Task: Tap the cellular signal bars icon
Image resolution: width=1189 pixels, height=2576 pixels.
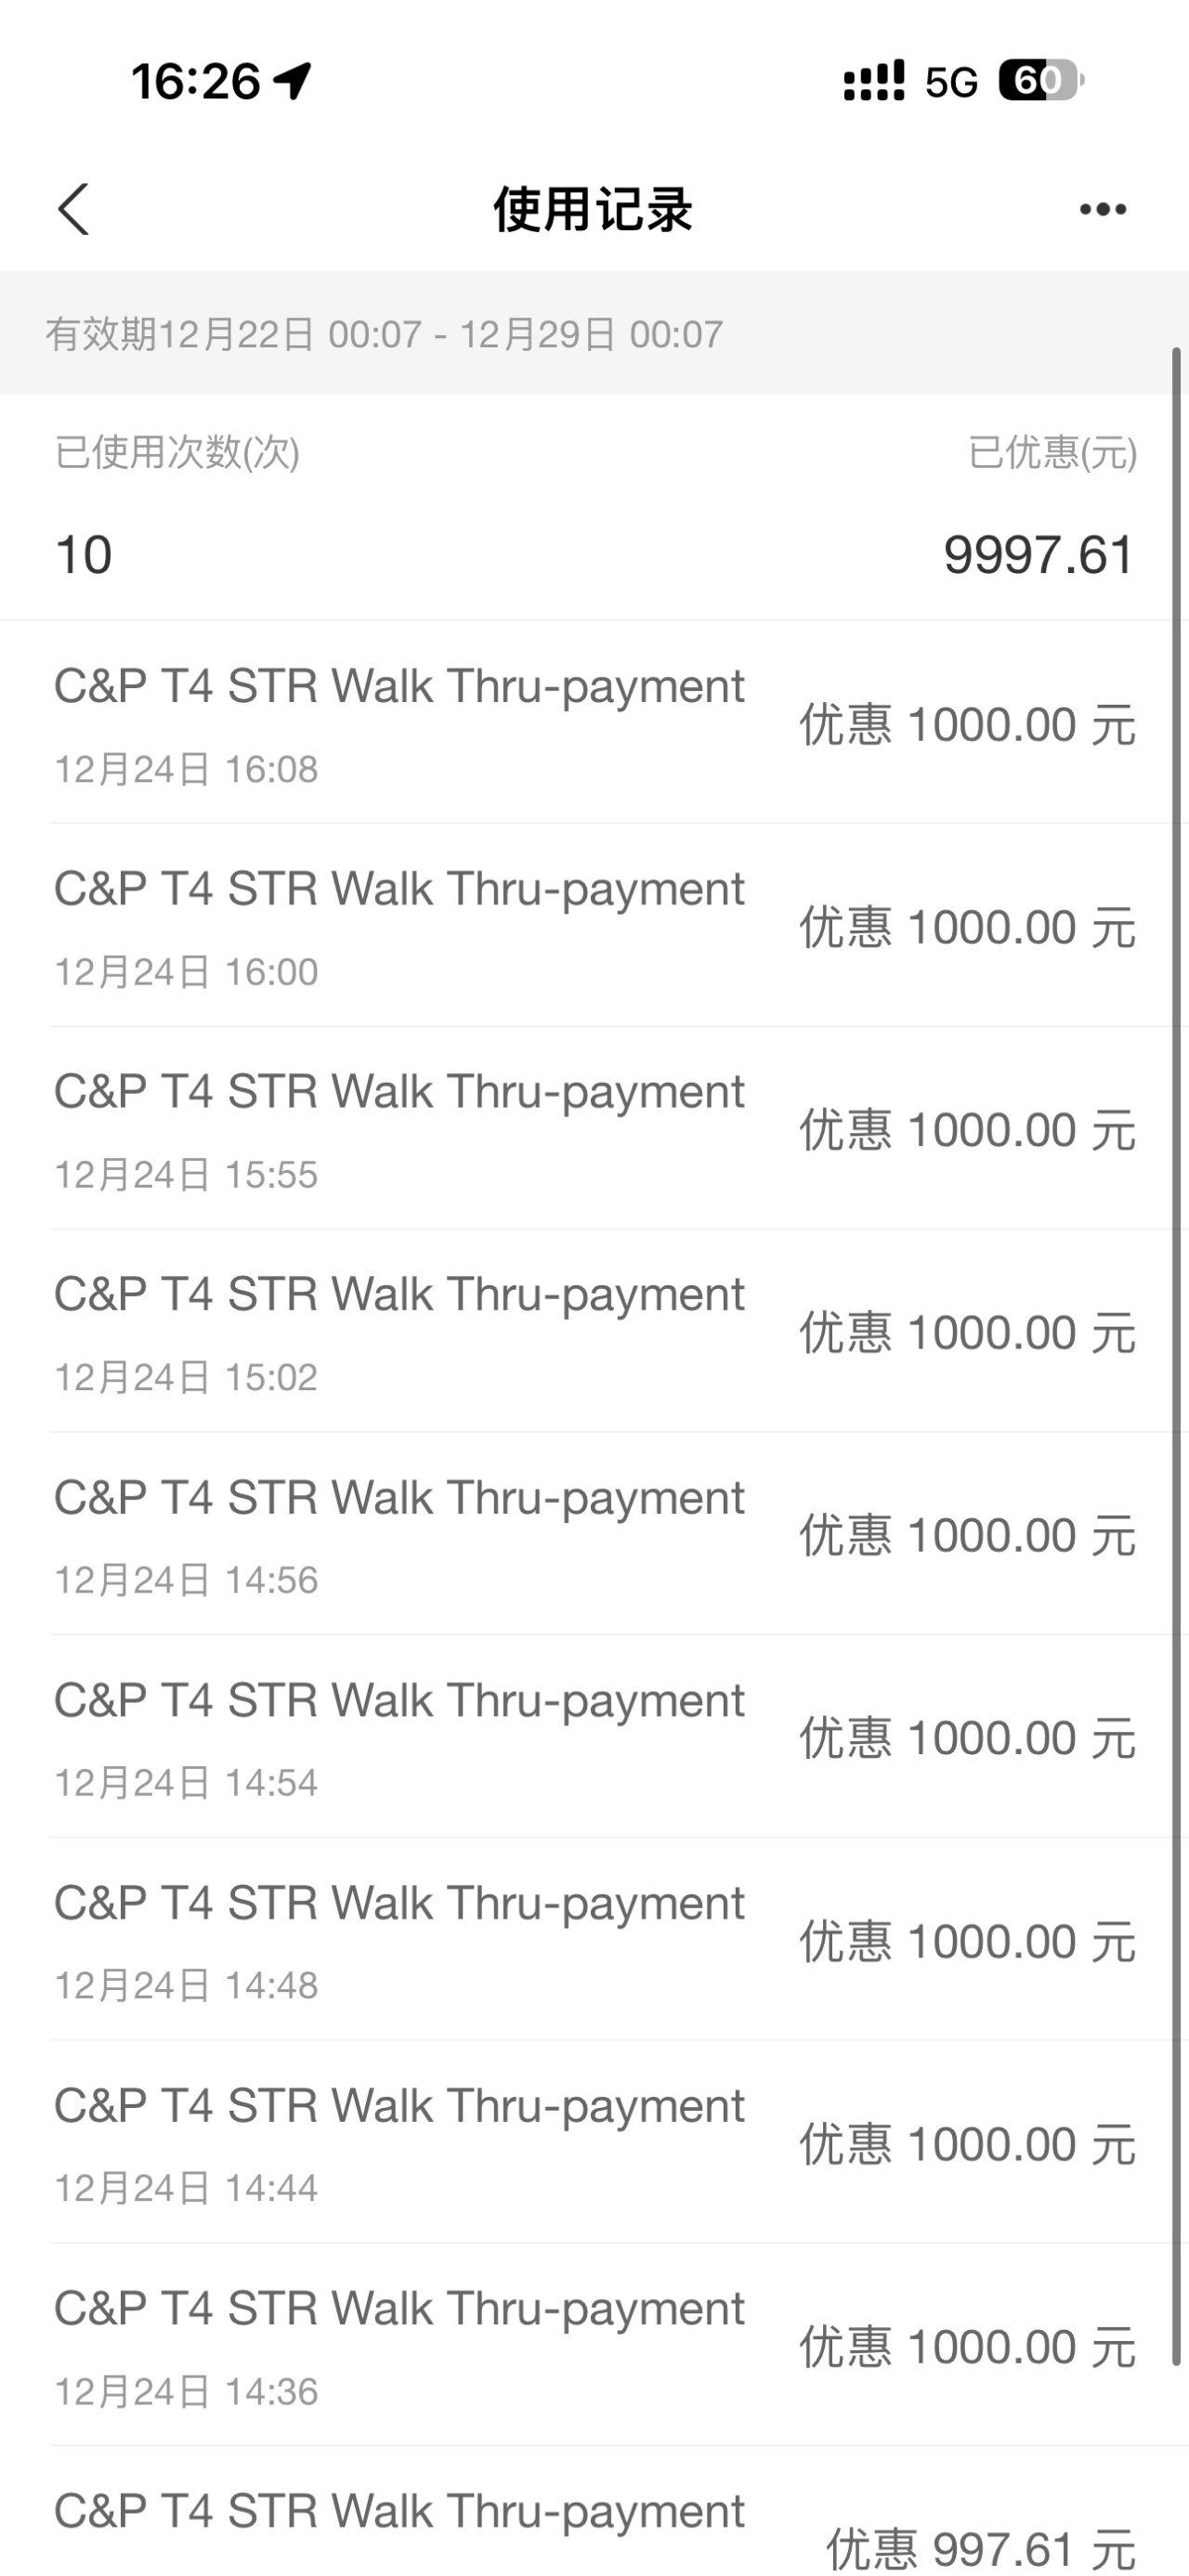Action: coord(873,81)
